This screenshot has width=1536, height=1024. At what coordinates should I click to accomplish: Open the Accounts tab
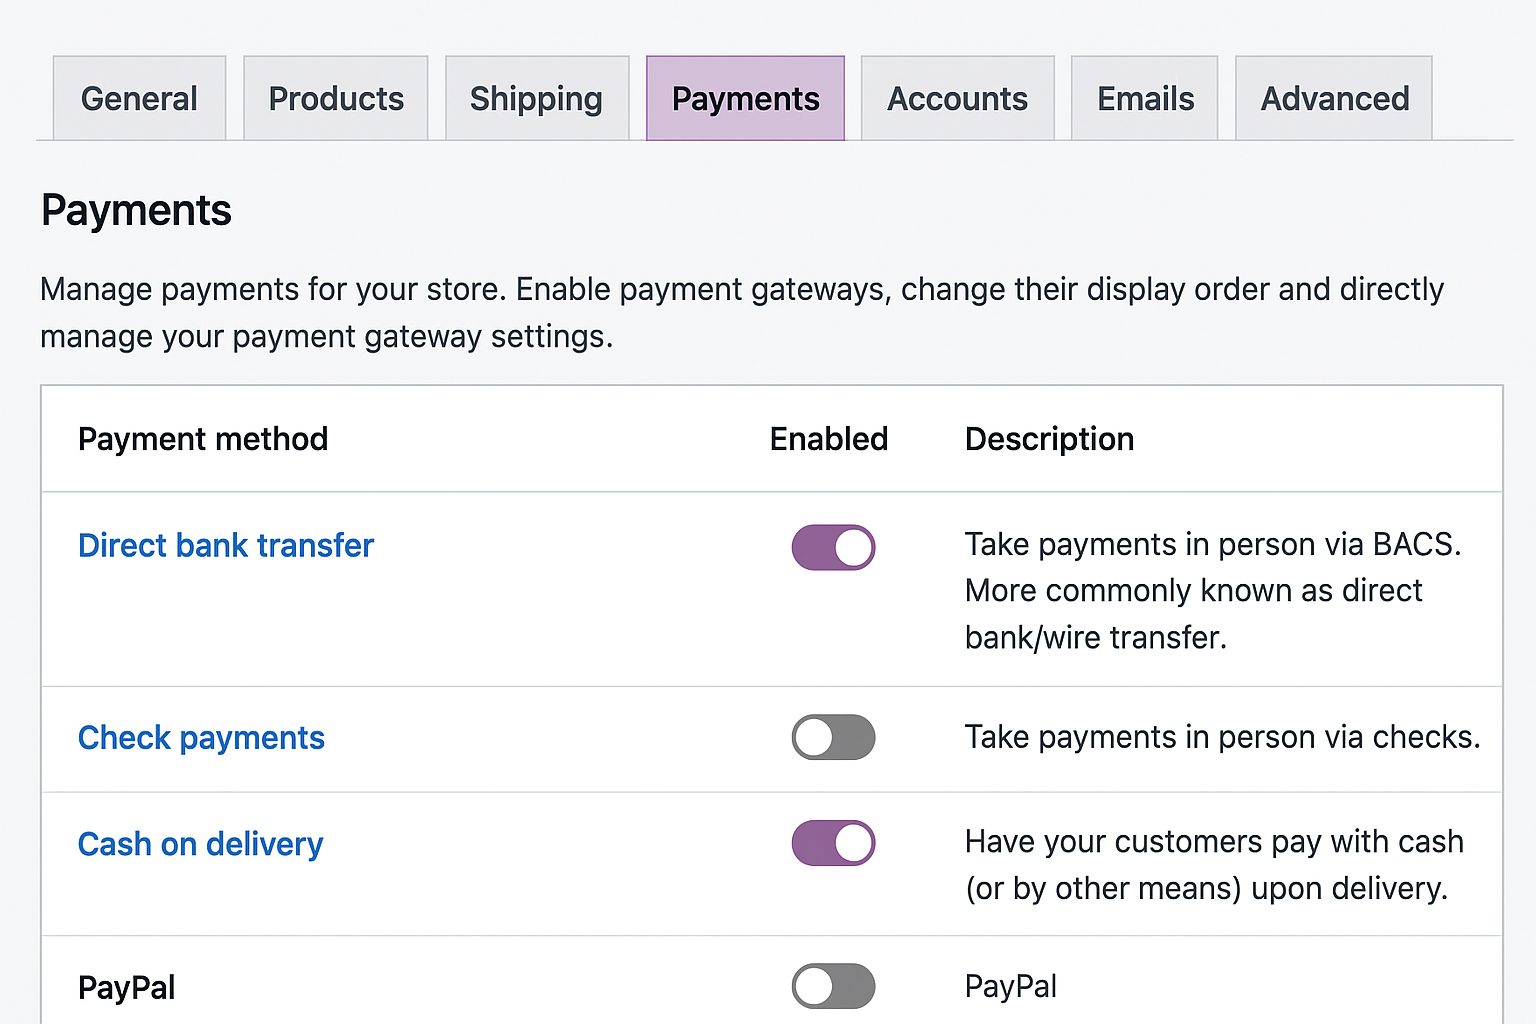click(957, 99)
